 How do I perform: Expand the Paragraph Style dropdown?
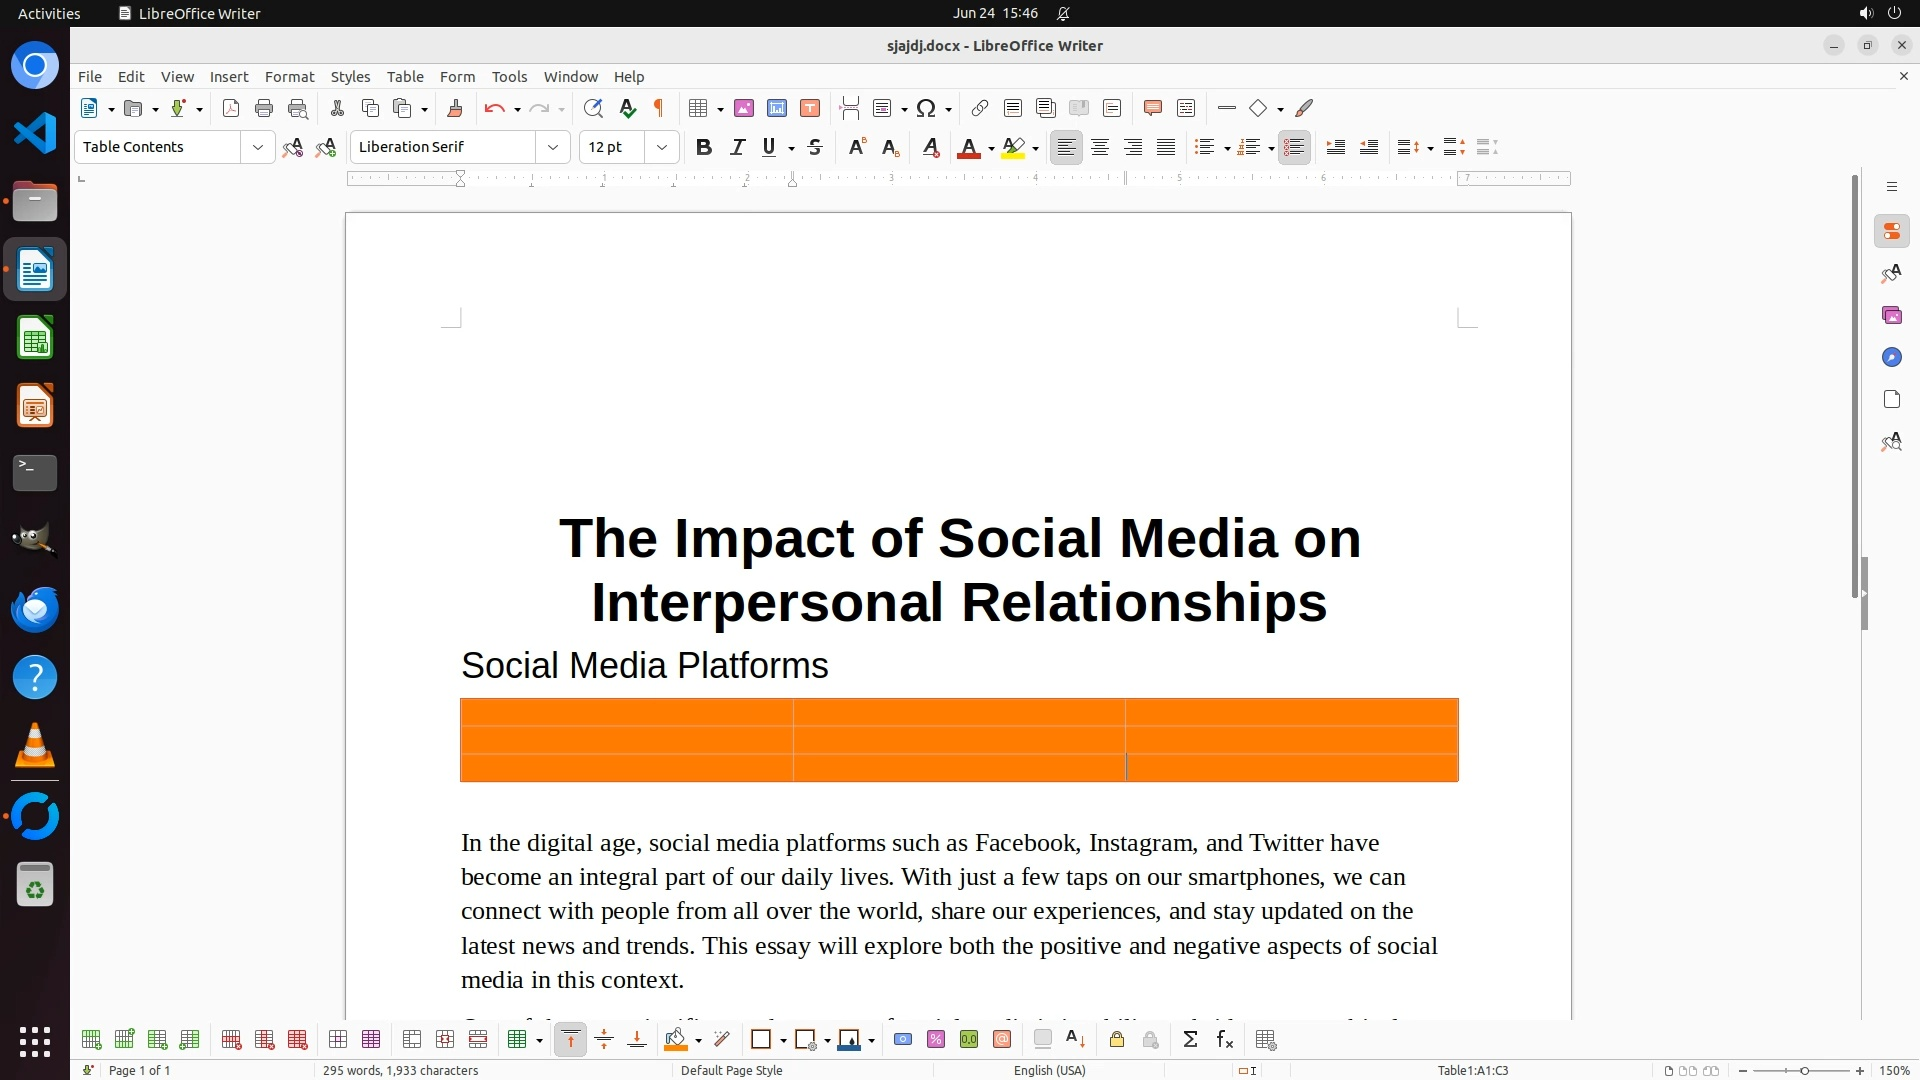click(x=257, y=147)
